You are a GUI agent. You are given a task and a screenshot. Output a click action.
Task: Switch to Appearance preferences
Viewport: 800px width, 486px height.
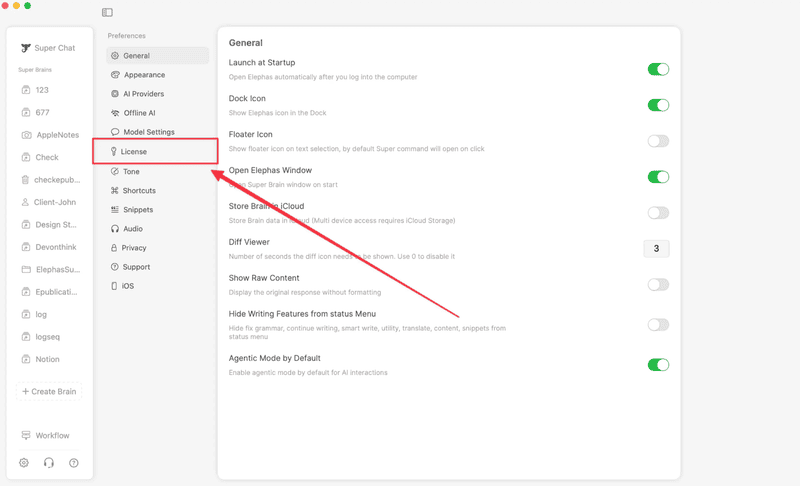point(144,75)
